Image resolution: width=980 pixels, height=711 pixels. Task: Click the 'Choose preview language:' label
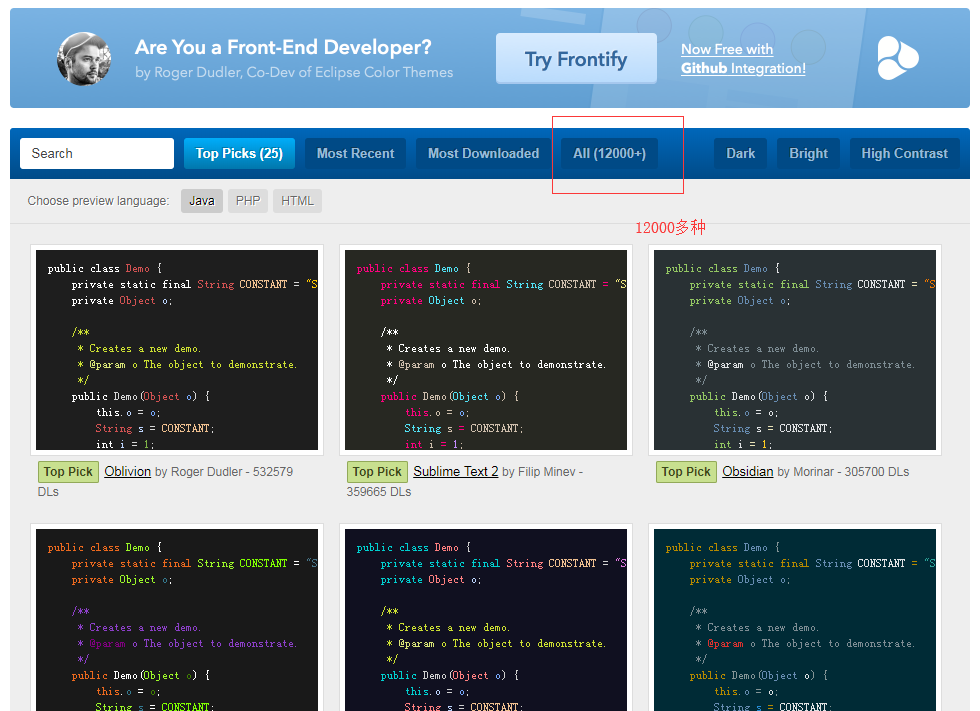point(98,201)
